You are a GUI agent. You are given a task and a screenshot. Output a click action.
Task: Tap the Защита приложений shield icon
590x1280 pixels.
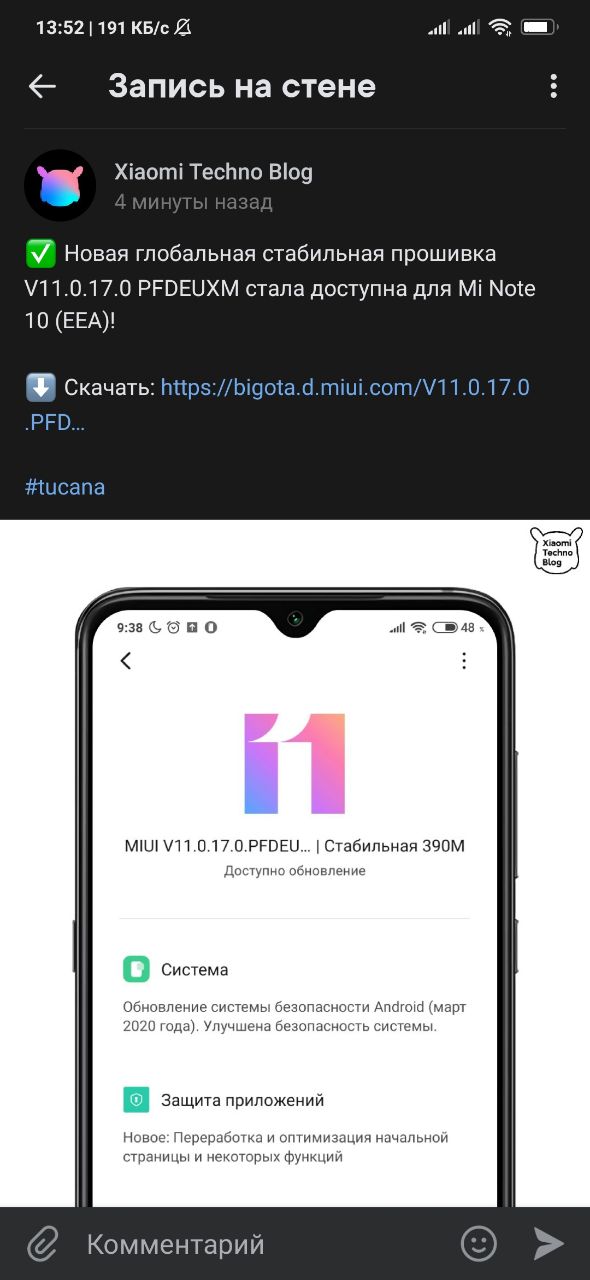136,1100
